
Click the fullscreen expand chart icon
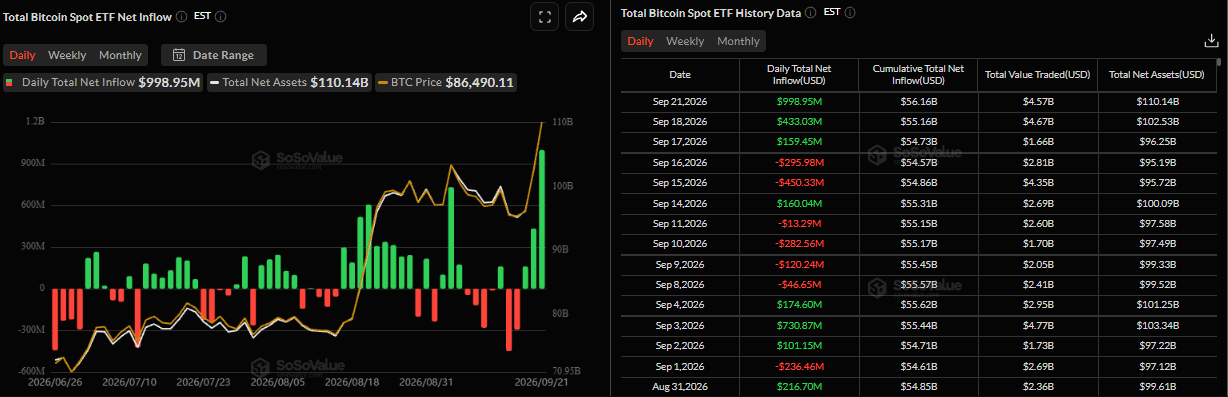tap(544, 16)
